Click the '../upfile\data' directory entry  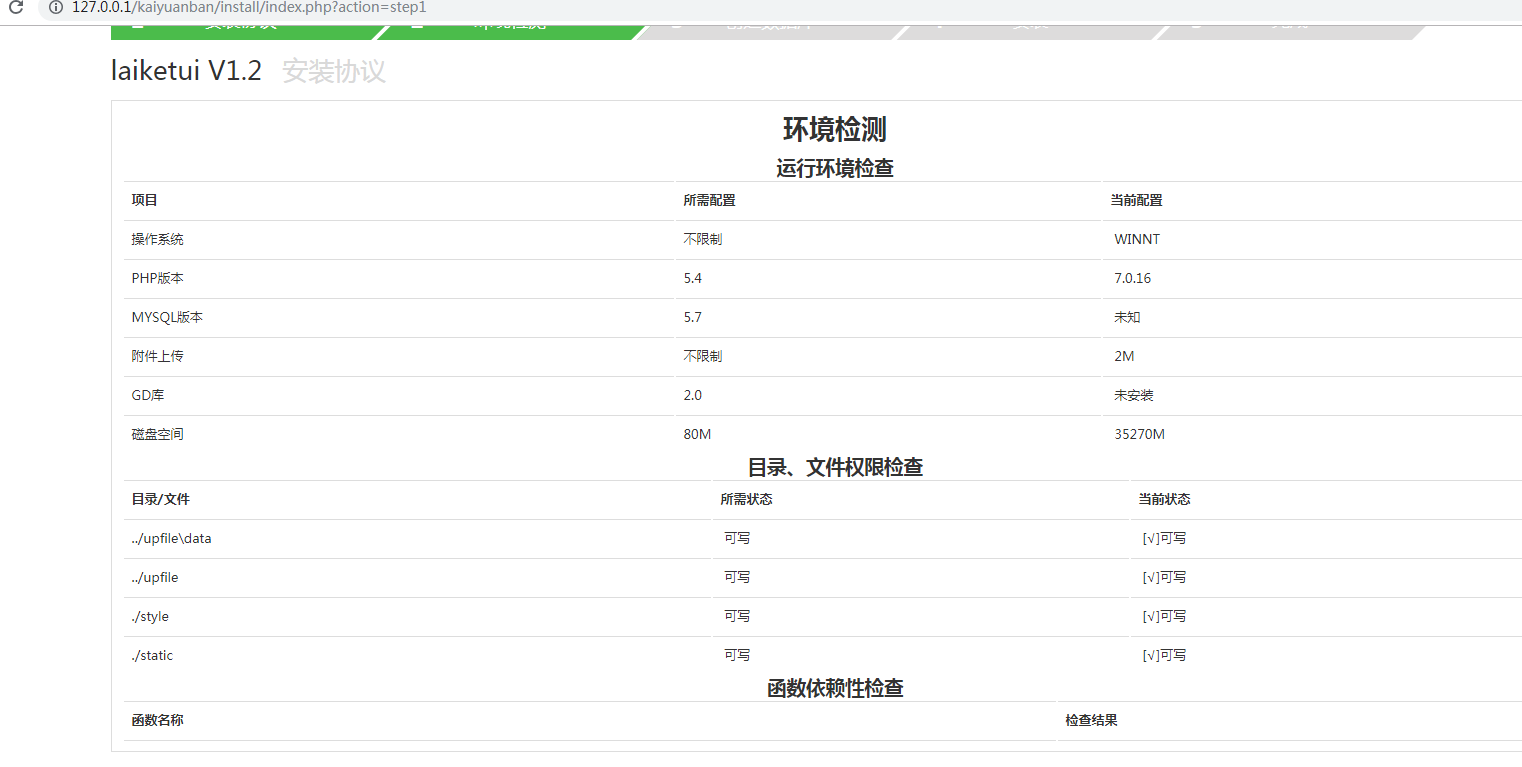pos(171,538)
